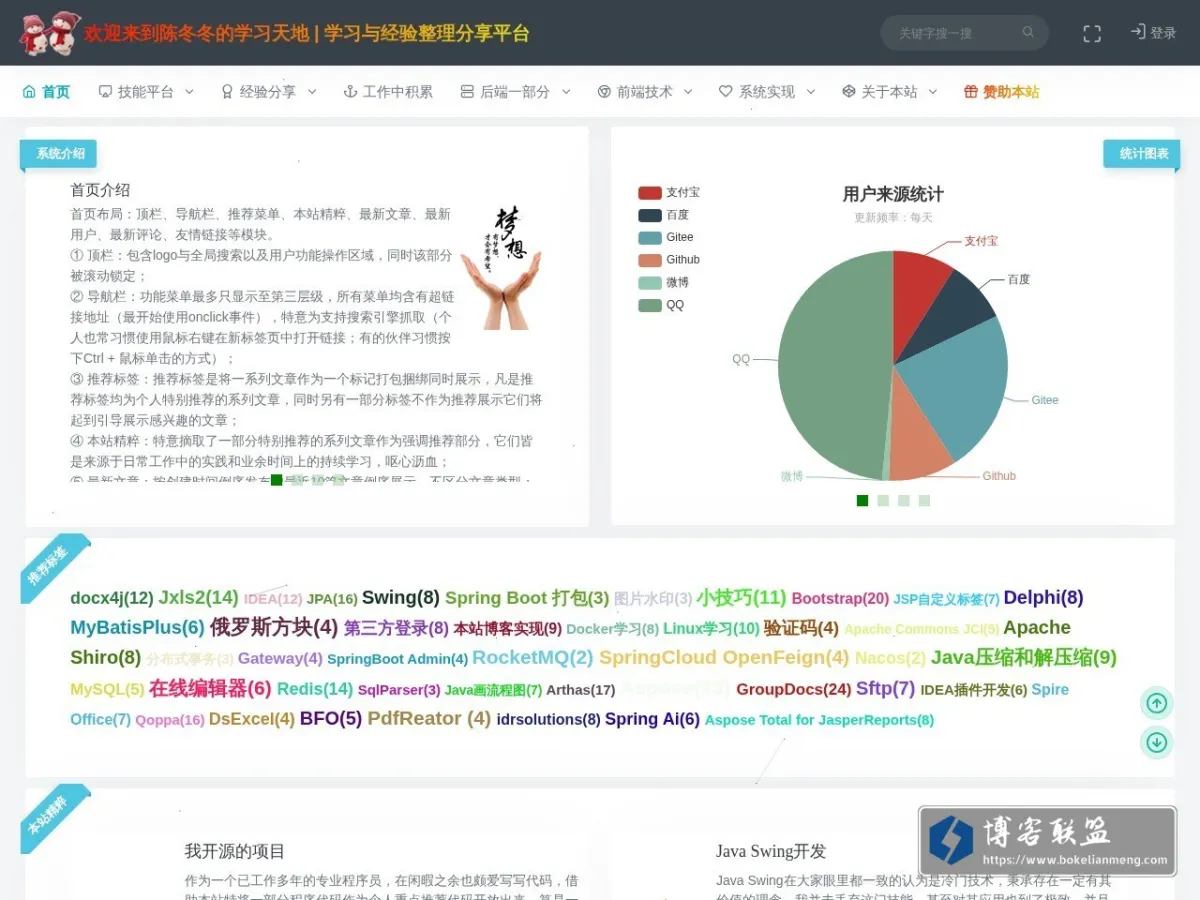Screen dimensions: 1200x900
Task: Toggle Gitee legend color swatch
Action: point(650,238)
